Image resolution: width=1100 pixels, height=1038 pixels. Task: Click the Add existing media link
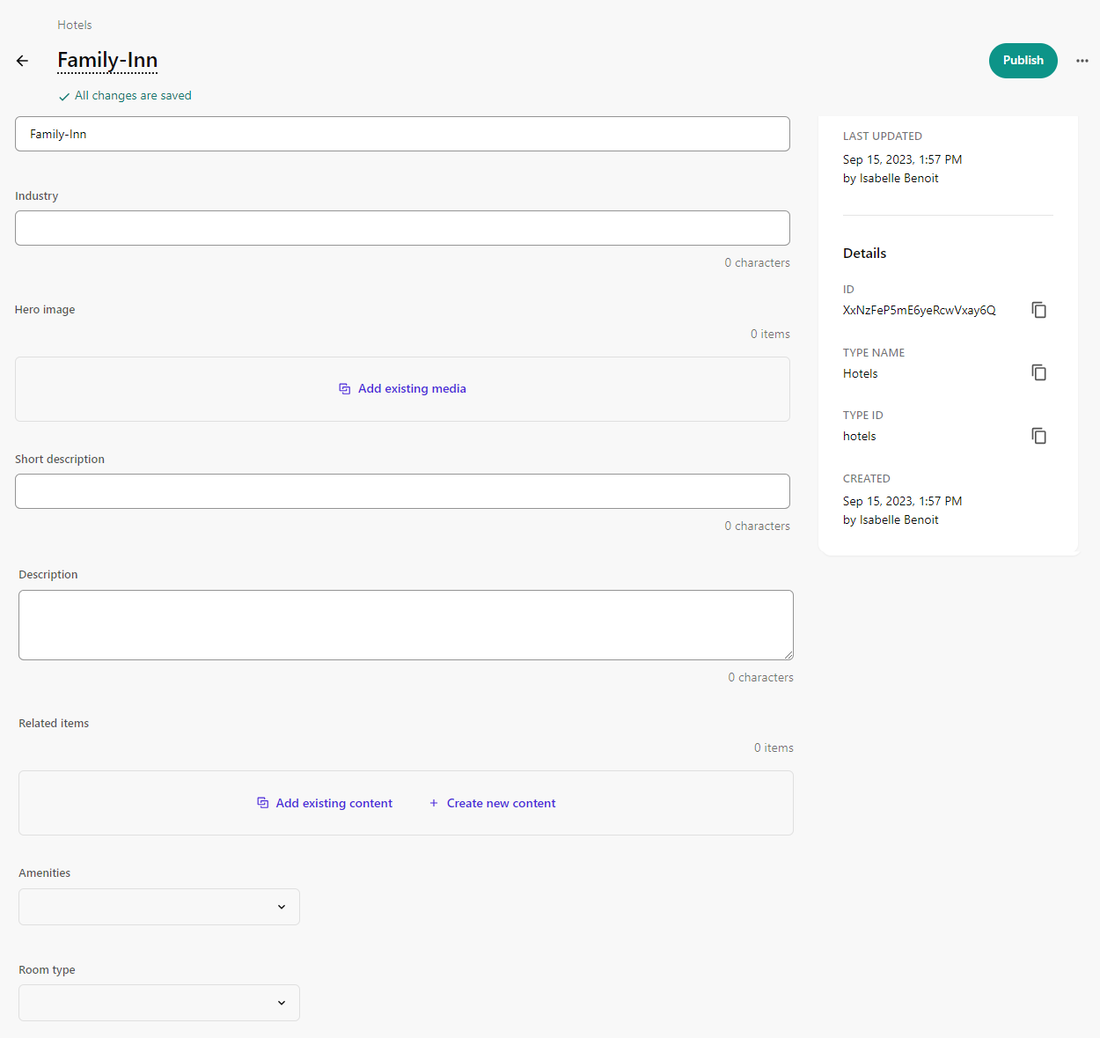coord(412,389)
